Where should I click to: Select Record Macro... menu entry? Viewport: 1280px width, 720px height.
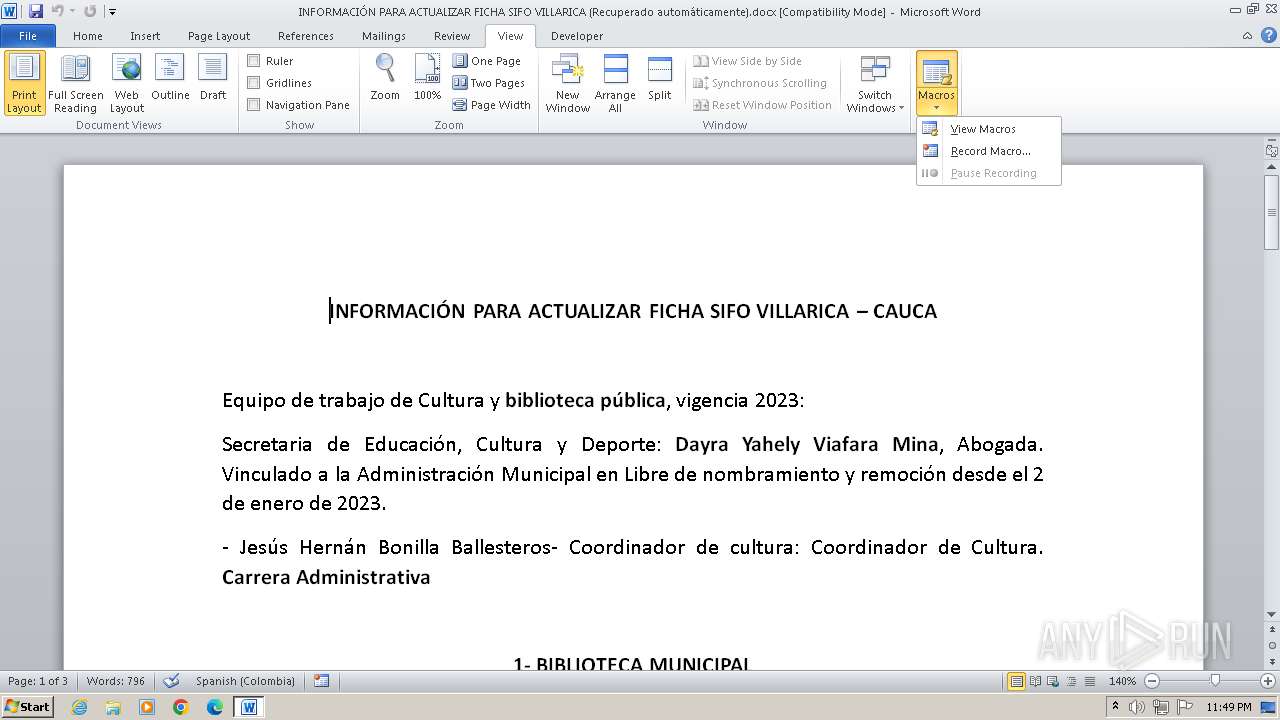point(988,151)
